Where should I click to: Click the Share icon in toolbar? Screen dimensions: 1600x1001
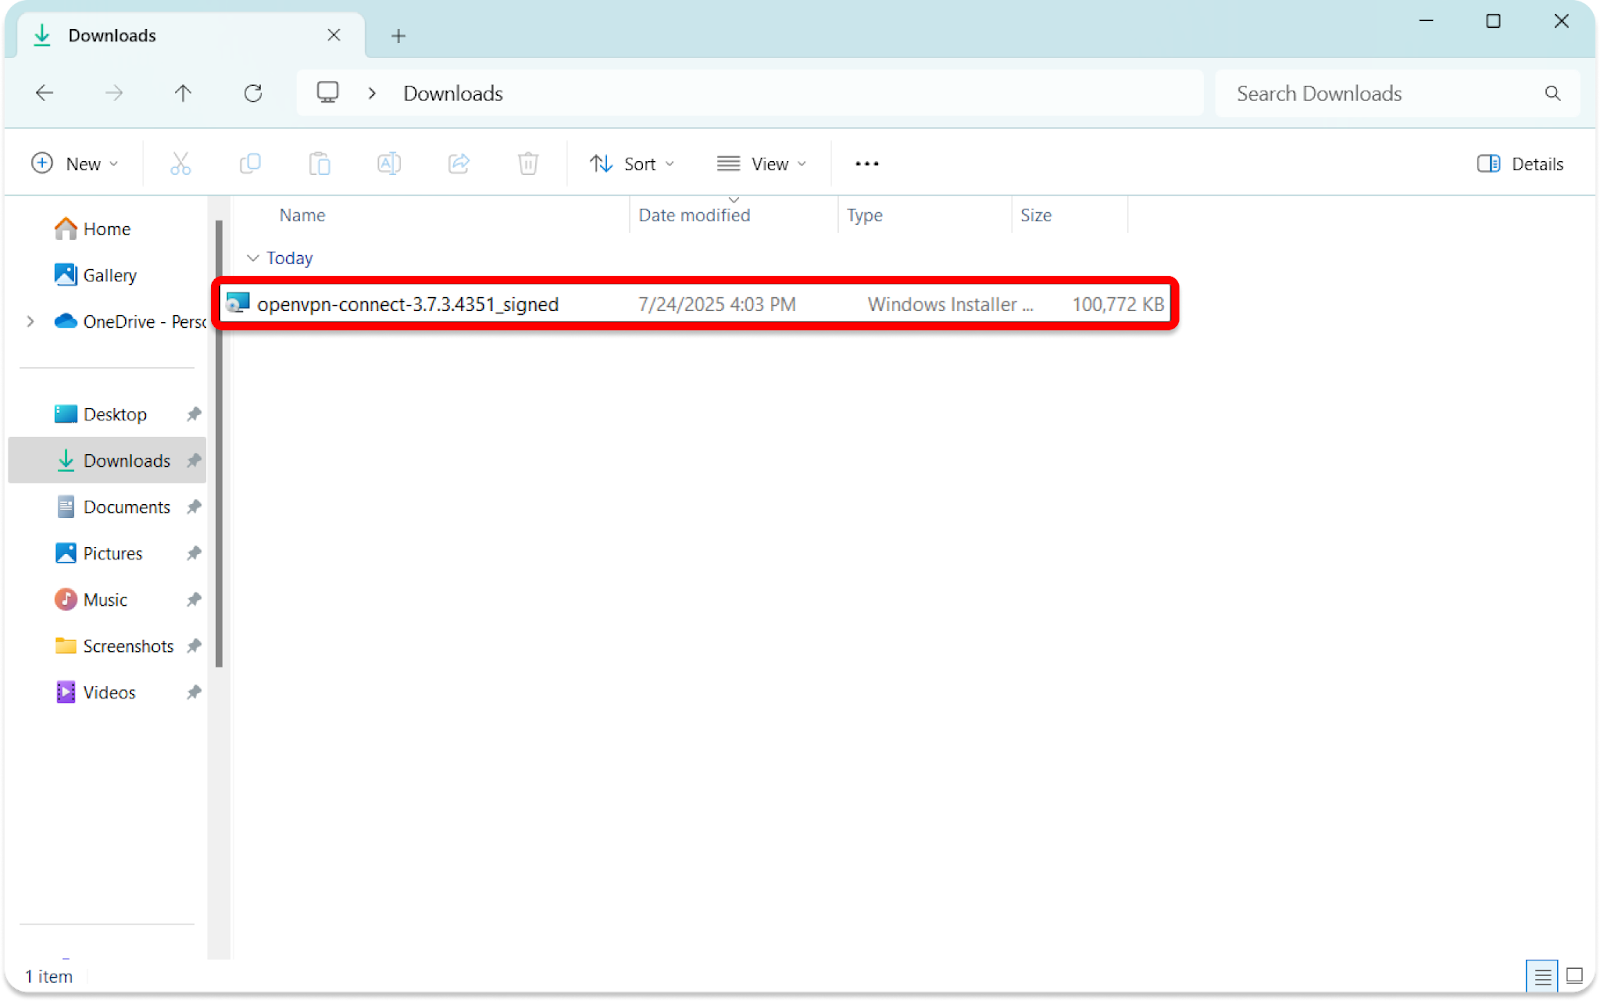[x=459, y=164]
